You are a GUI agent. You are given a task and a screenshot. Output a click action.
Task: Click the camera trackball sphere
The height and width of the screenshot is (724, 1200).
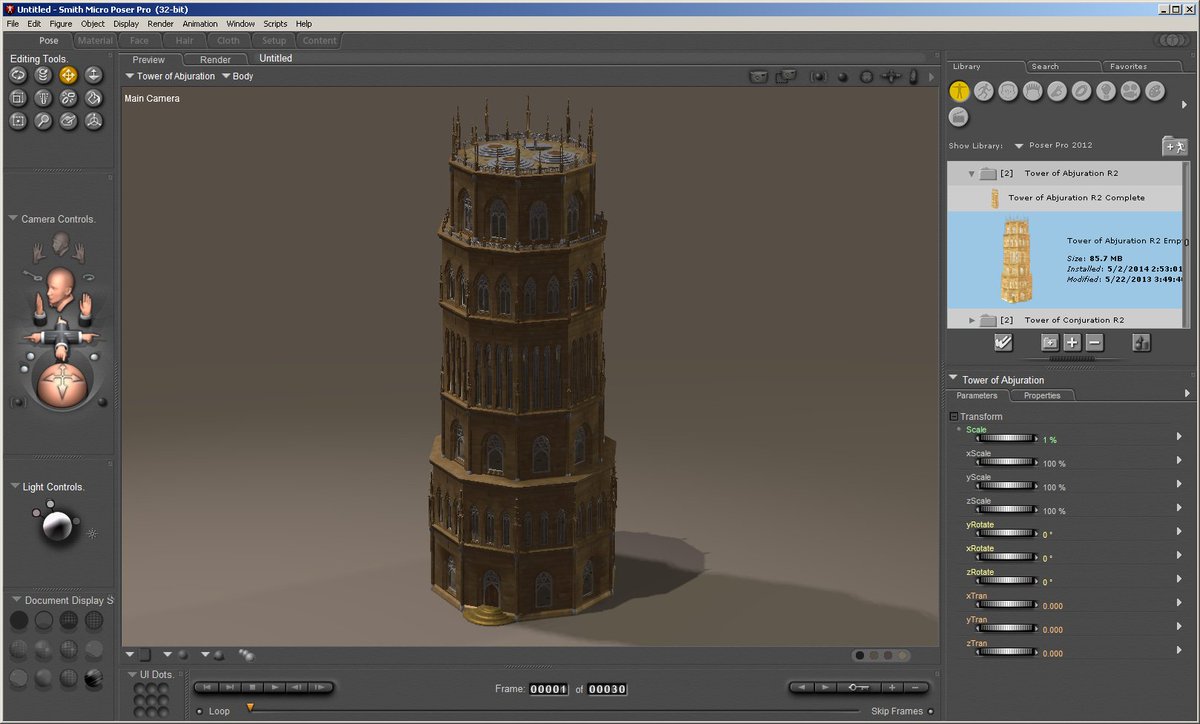tap(61, 384)
